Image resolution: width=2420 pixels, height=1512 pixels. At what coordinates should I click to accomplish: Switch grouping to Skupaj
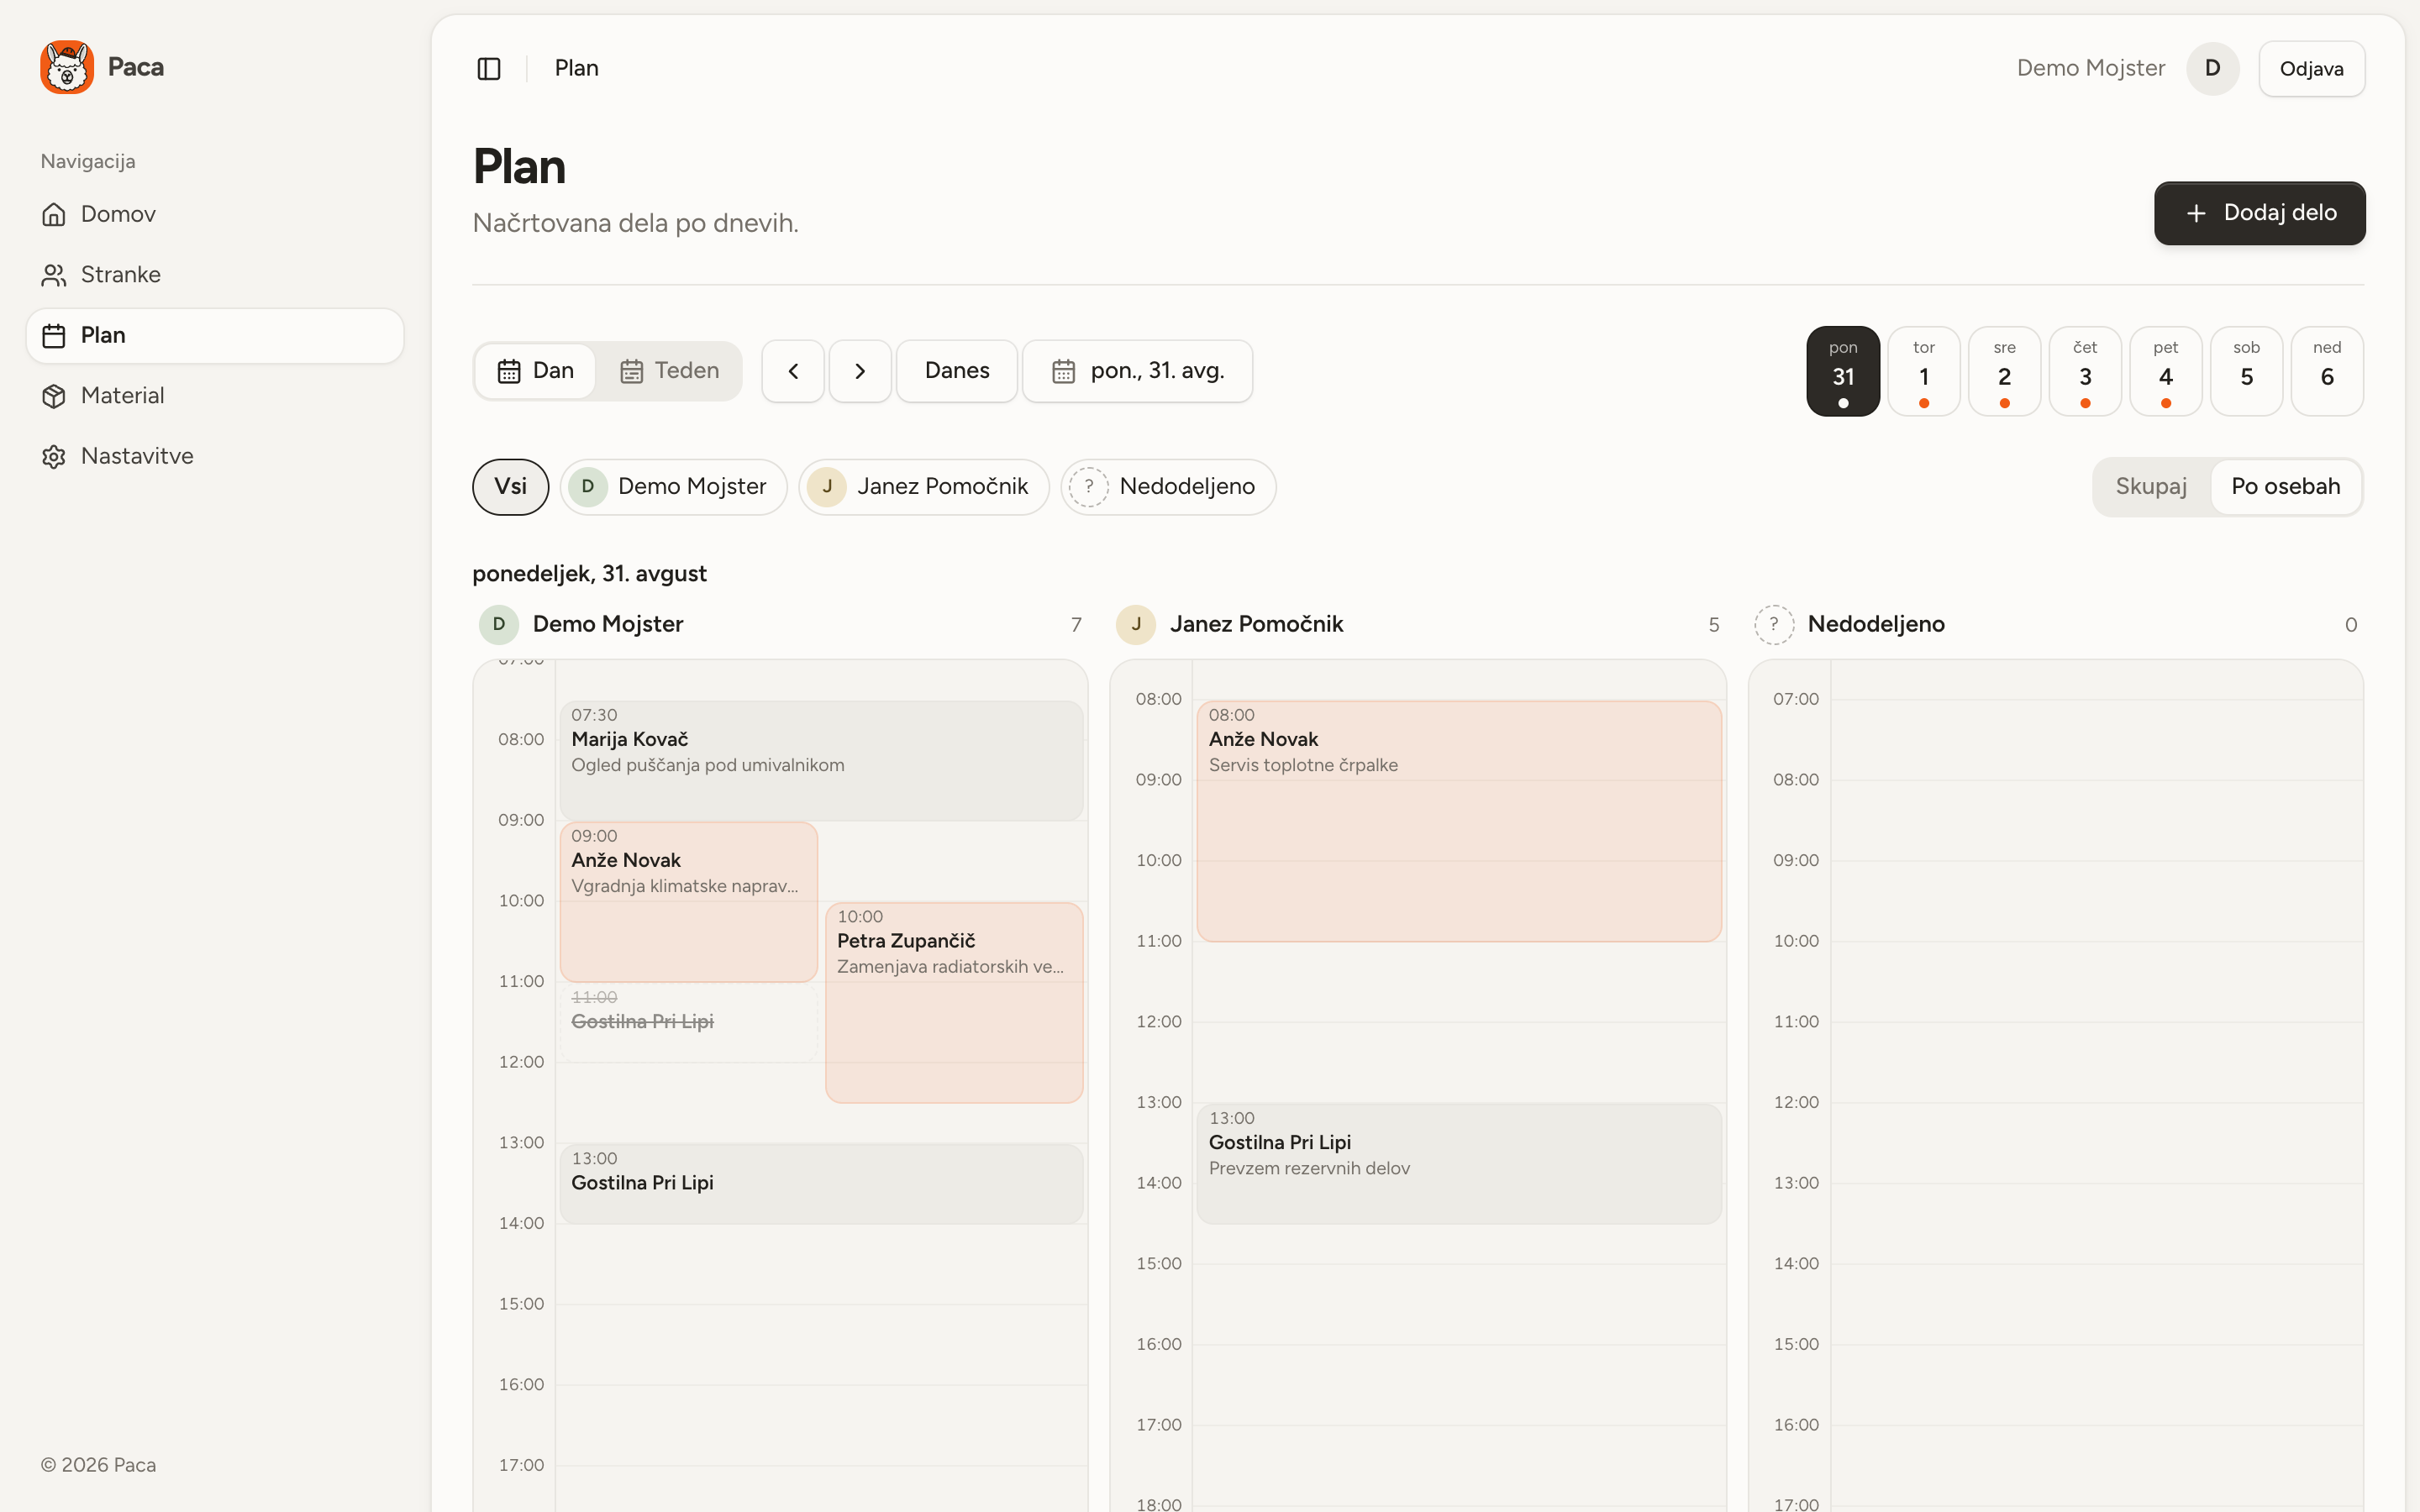point(2151,487)
